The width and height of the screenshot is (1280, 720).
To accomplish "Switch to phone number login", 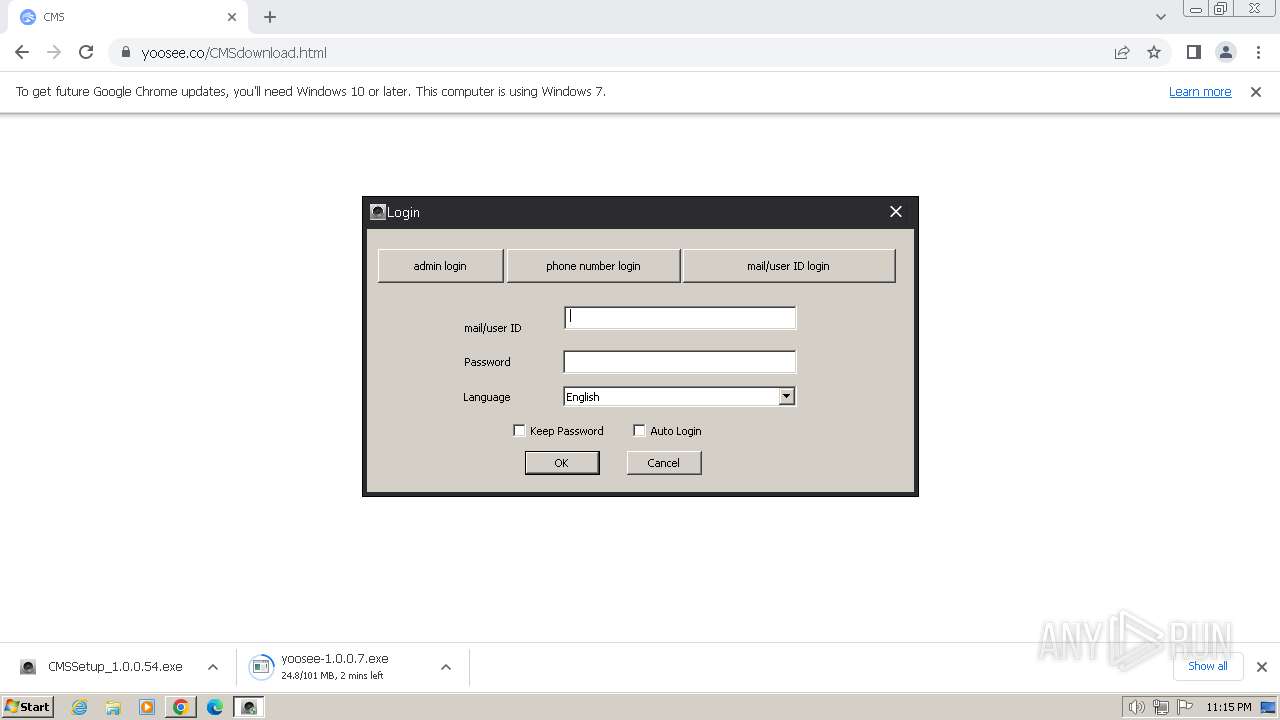I will 593,266.
